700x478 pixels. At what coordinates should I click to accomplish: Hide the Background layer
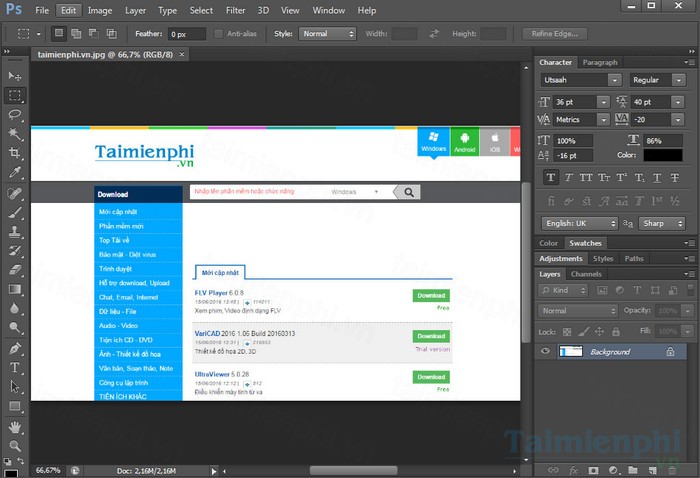(545, 351)
